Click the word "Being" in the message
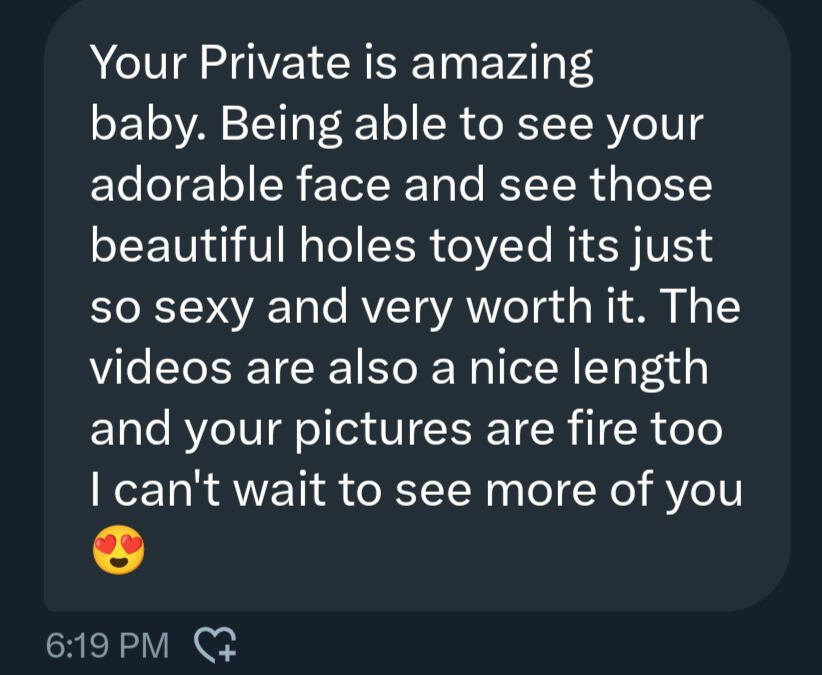 (x=261, y=127)
